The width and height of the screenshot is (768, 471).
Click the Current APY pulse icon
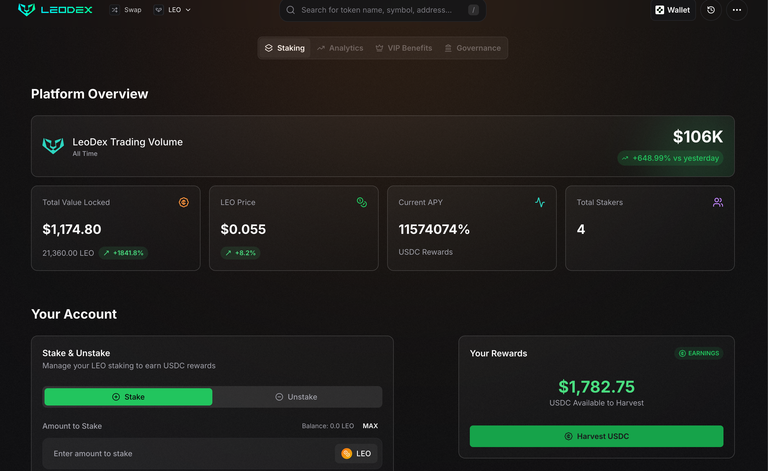click(540, 202)
